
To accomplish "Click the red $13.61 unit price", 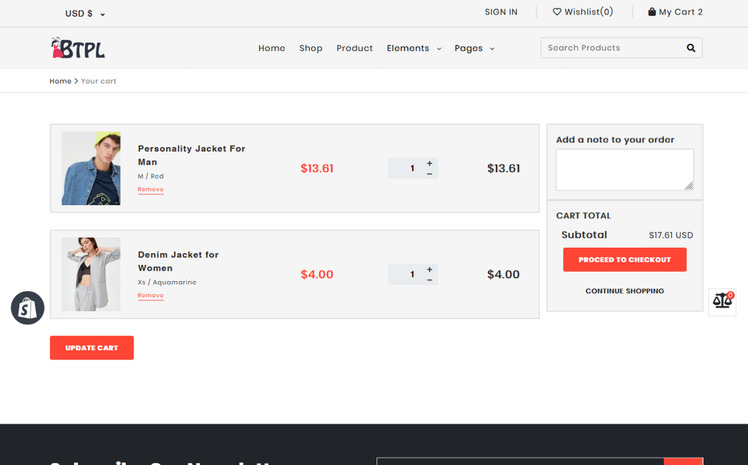I will [x=317, y=168].
